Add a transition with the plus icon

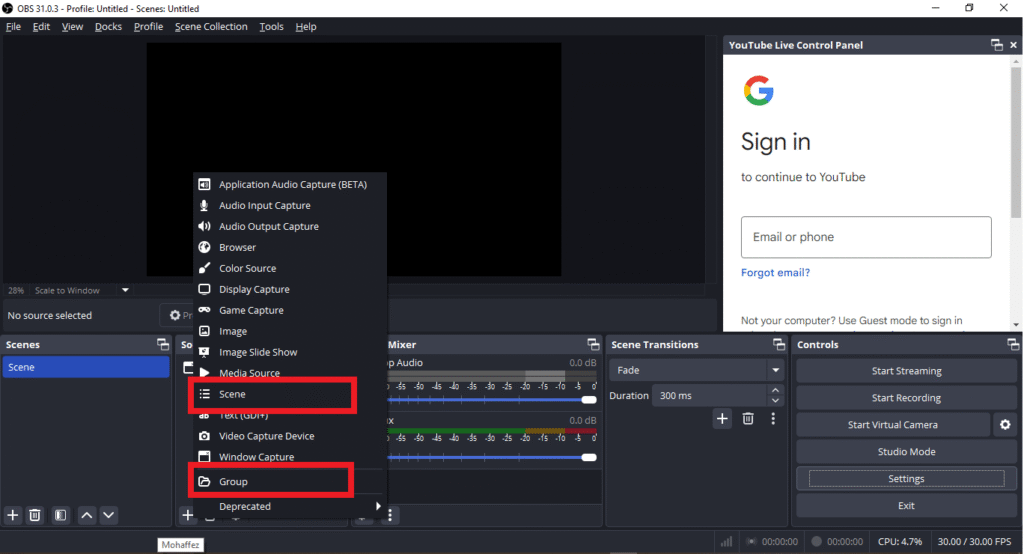(722, 418)
